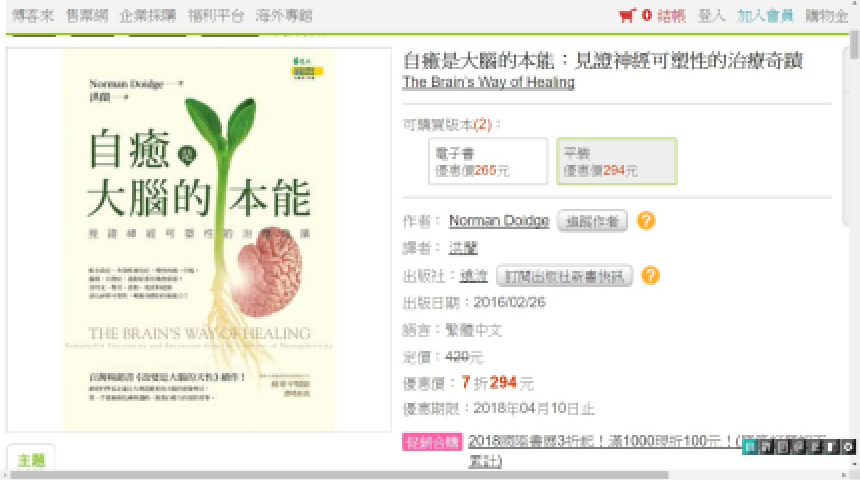Click the teal icon in floating overlay toolbar

[750, 447]
